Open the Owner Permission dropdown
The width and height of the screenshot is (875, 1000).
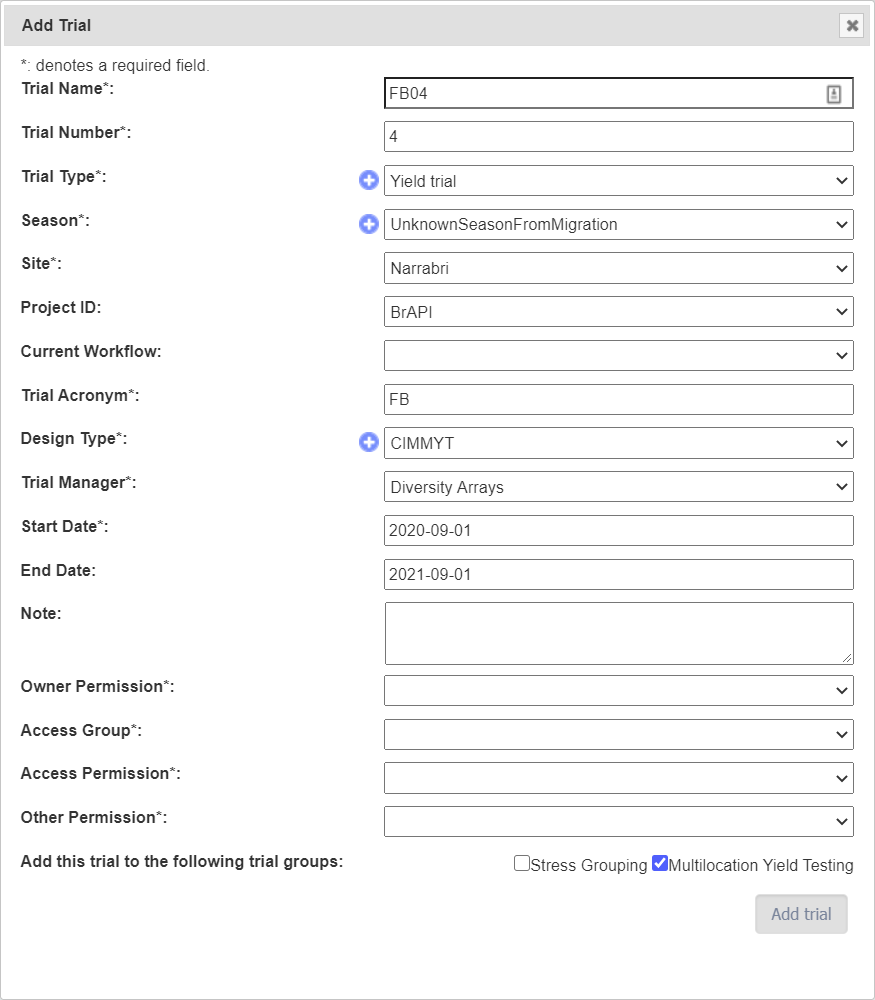click(618, 690)
